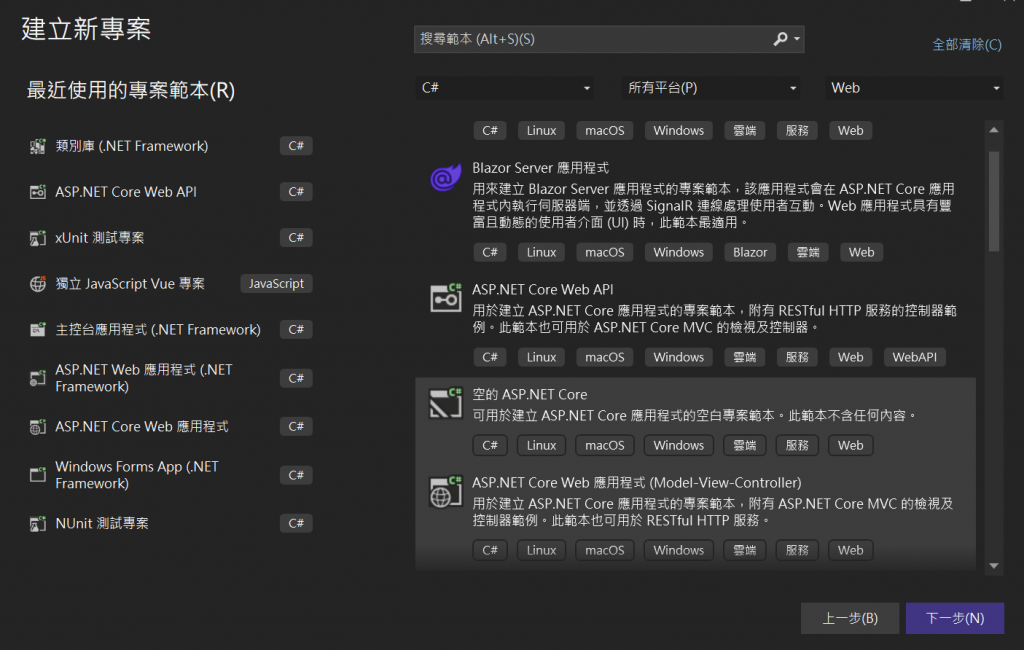Screen dimensions: 1024x650
Task: Click the ASP.NET Core Web 應用程式 recent icon
Action: point(38,427)
